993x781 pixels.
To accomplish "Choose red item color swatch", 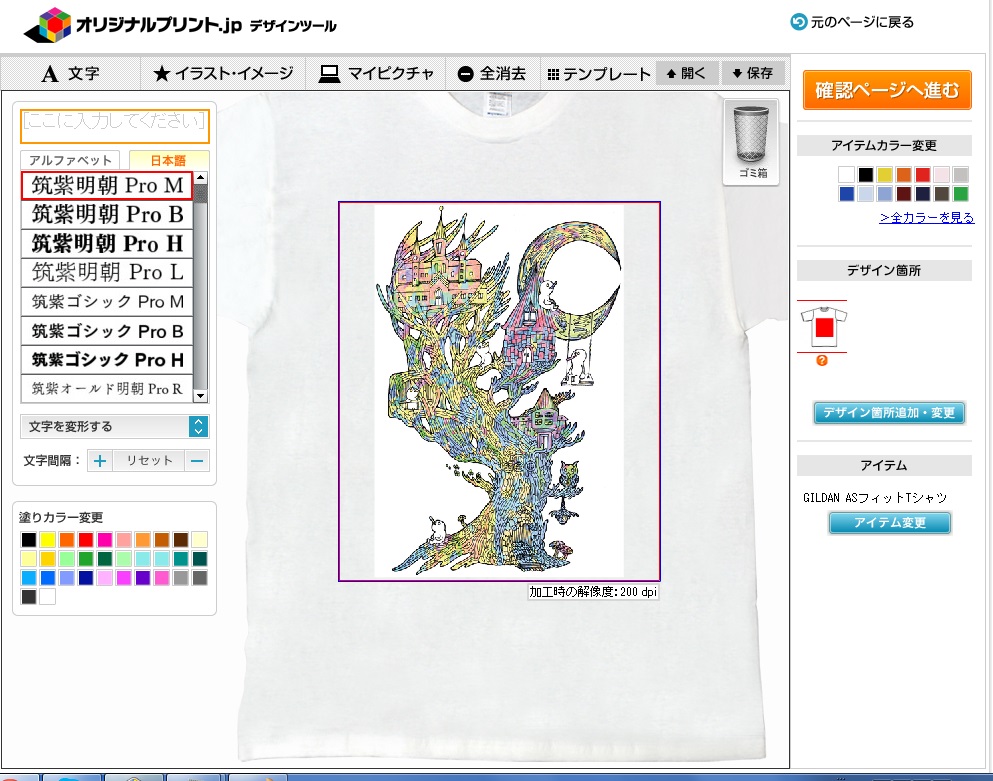I will (x=923, y=174).
